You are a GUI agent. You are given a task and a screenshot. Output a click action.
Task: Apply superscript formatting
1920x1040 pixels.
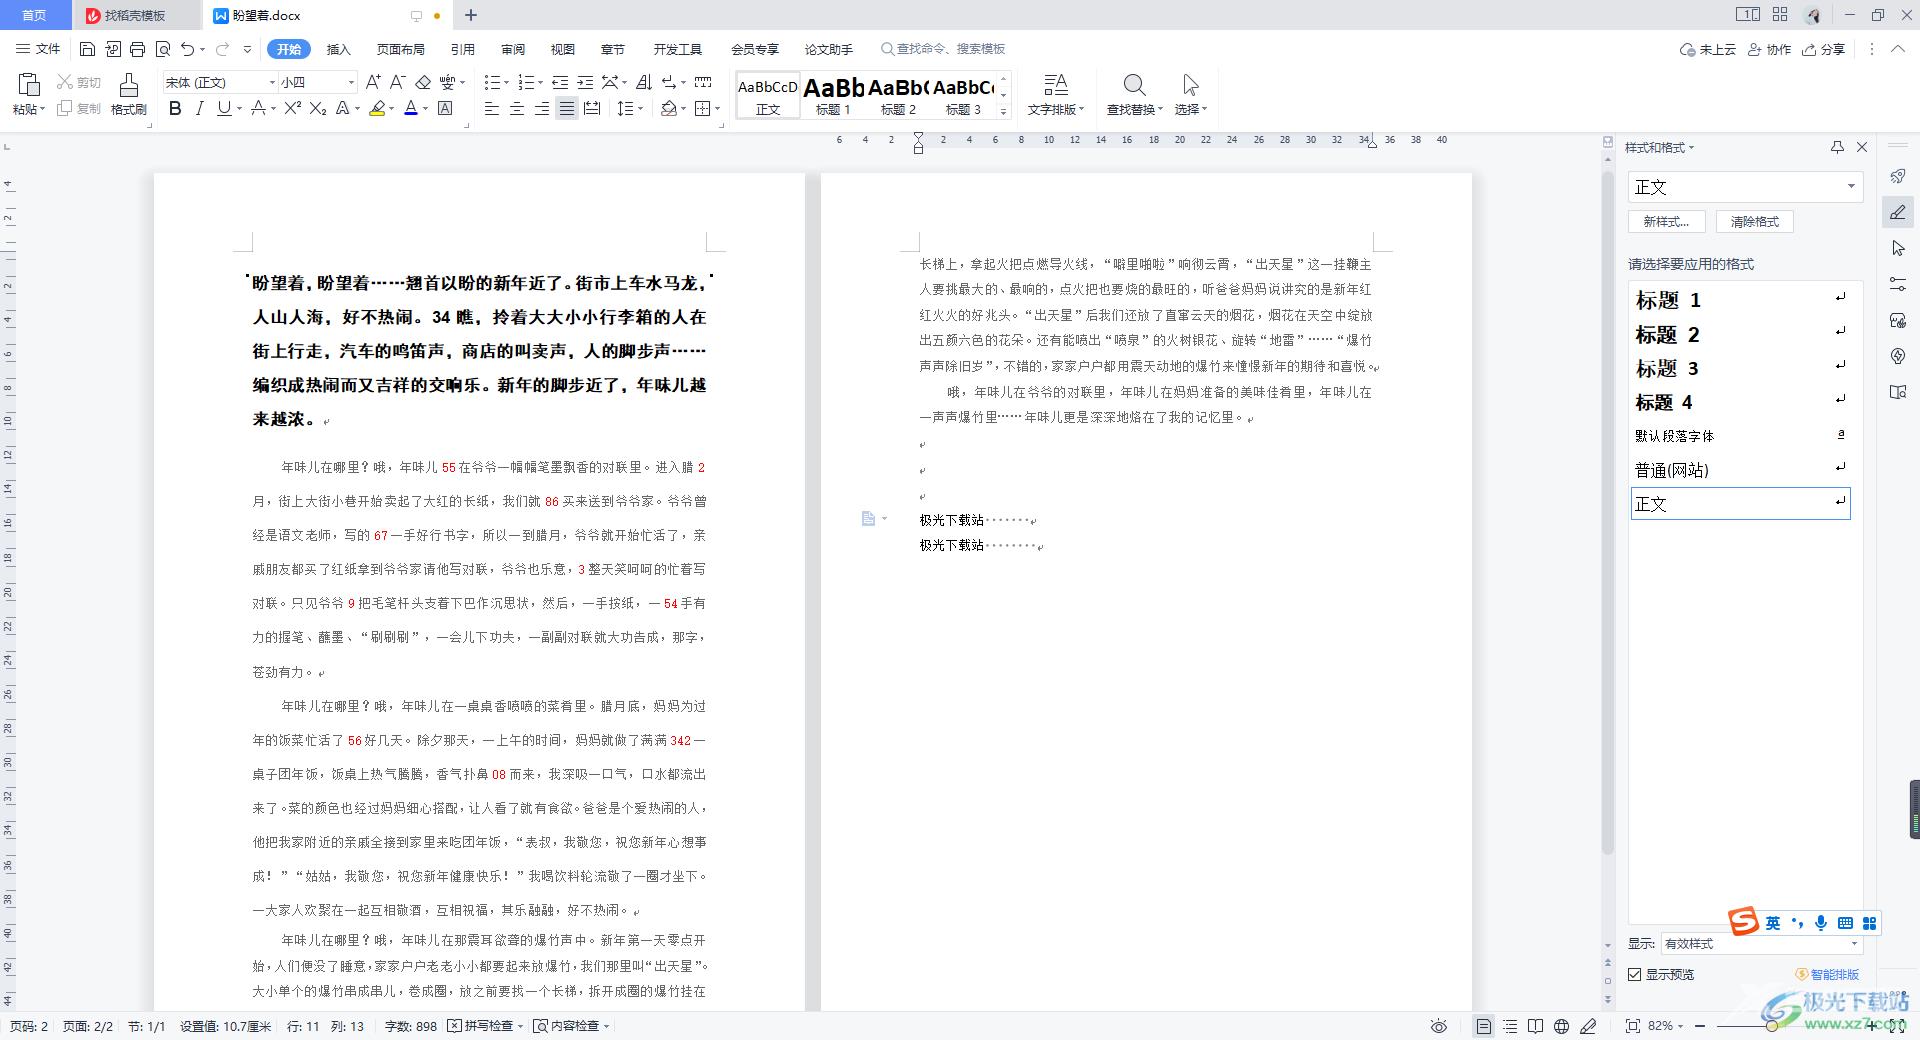292,108
